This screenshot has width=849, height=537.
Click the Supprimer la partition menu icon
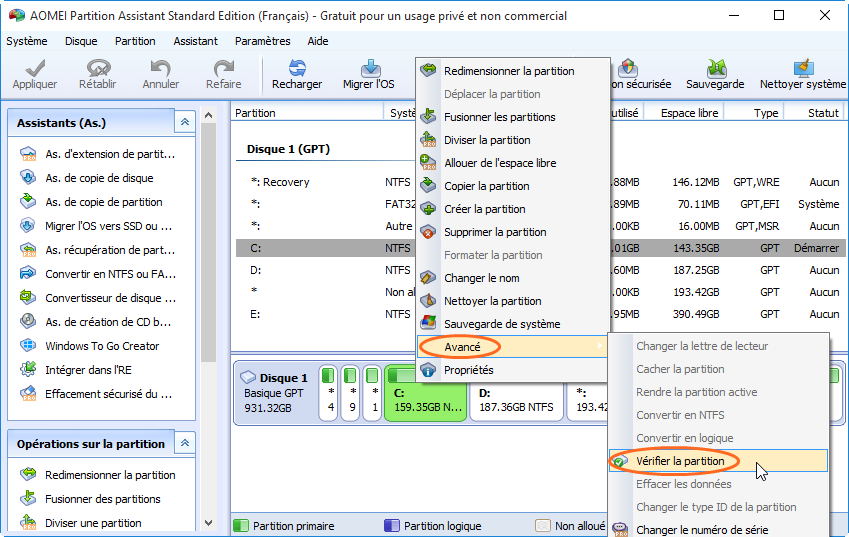[x=428, y=232]
